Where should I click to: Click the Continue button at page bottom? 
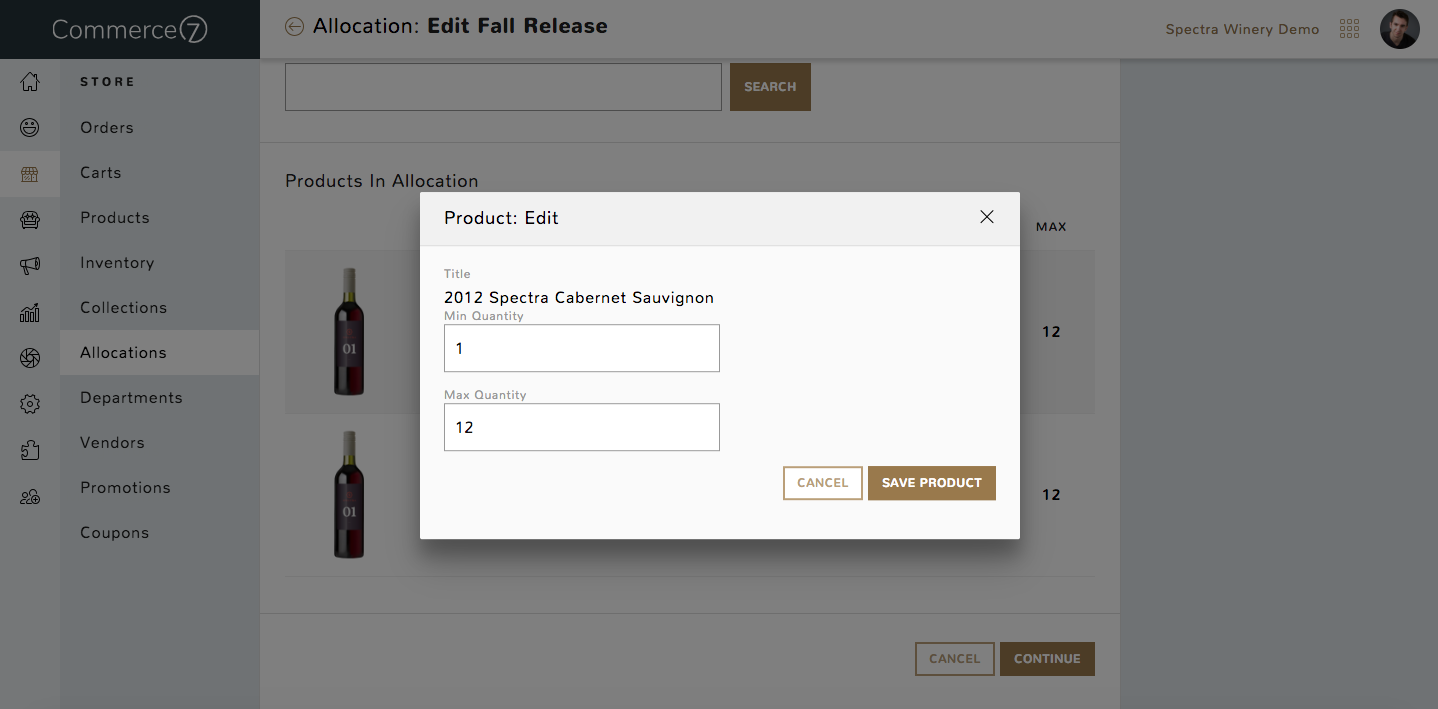[1047, 659]
